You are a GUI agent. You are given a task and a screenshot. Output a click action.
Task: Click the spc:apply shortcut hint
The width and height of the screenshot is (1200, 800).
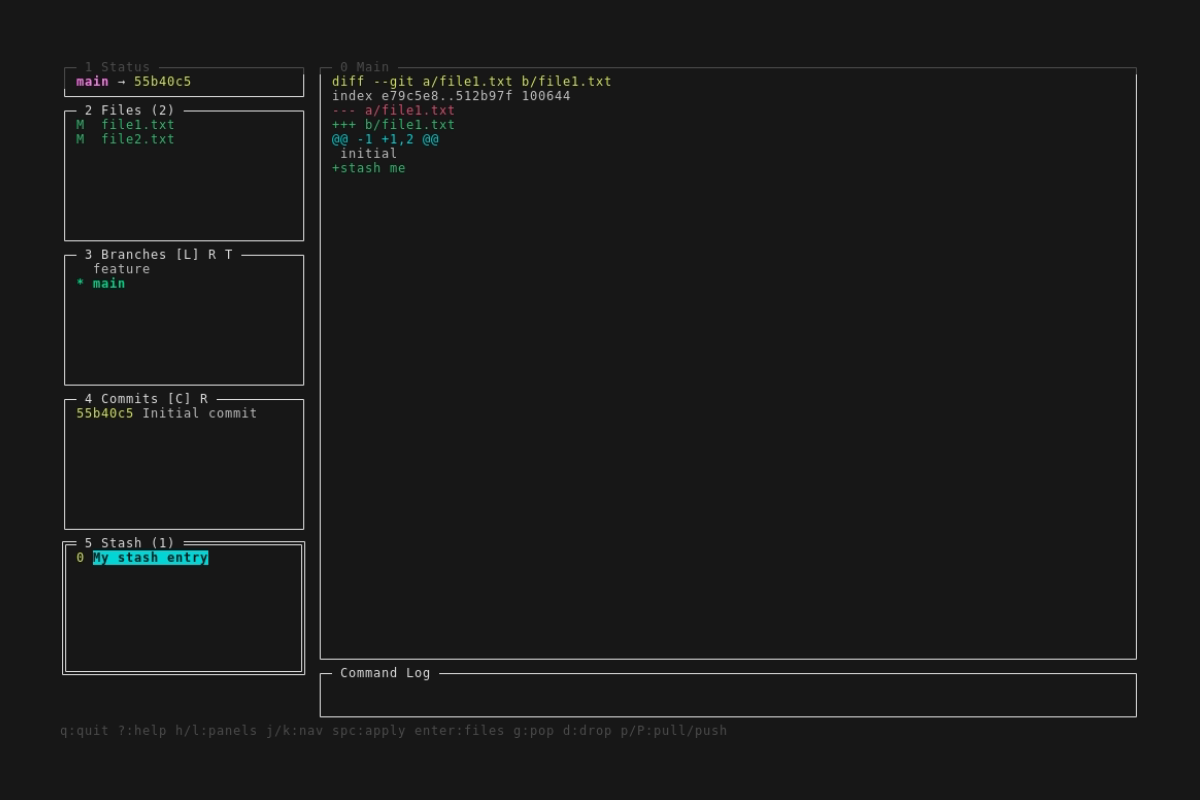click(x=369, y=731)
